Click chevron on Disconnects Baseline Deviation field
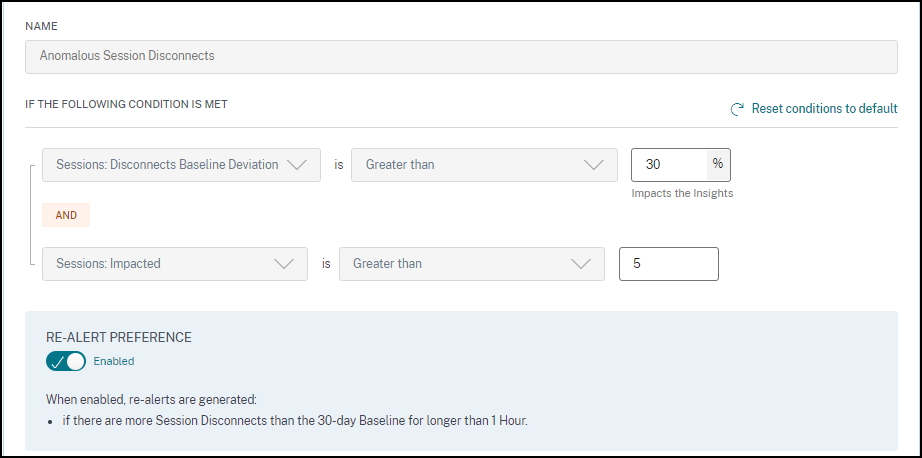The height and width of the screenshot is (458, 922). [x=297, y=165]
